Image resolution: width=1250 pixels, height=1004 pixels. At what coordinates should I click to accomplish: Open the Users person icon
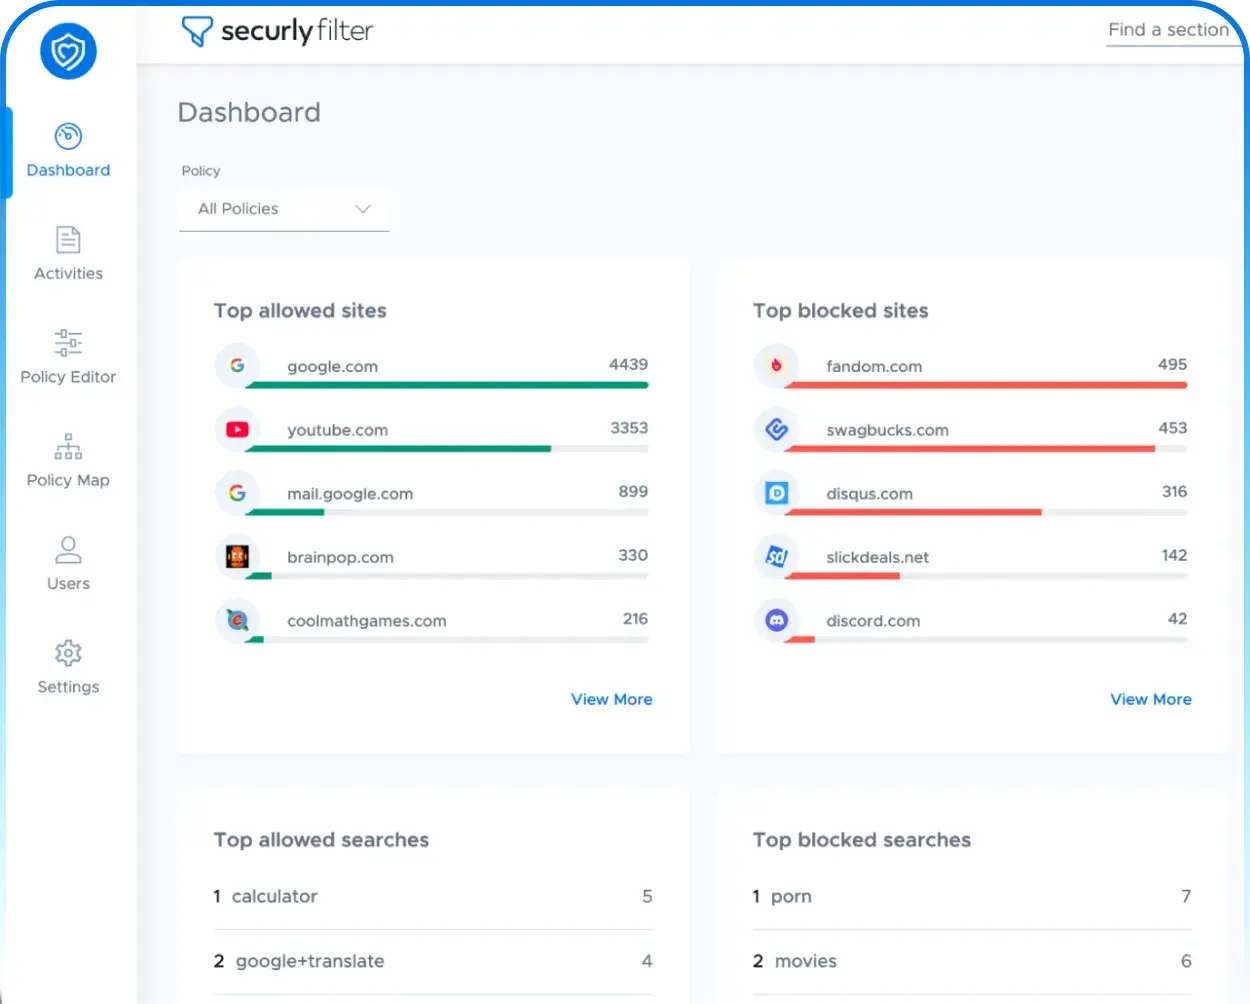[68, 549]
